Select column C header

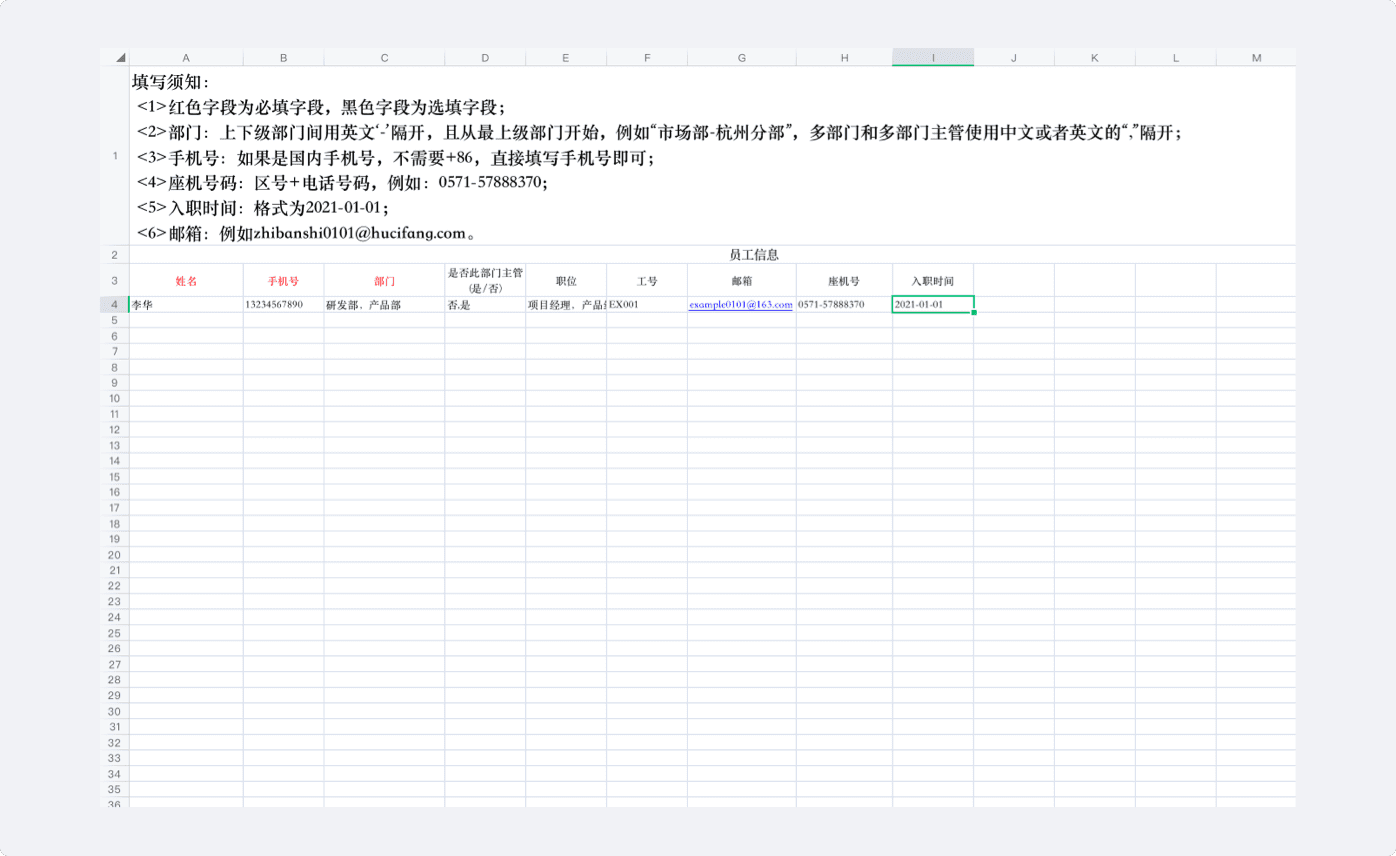pyautogui.click(x=384, y=58)
